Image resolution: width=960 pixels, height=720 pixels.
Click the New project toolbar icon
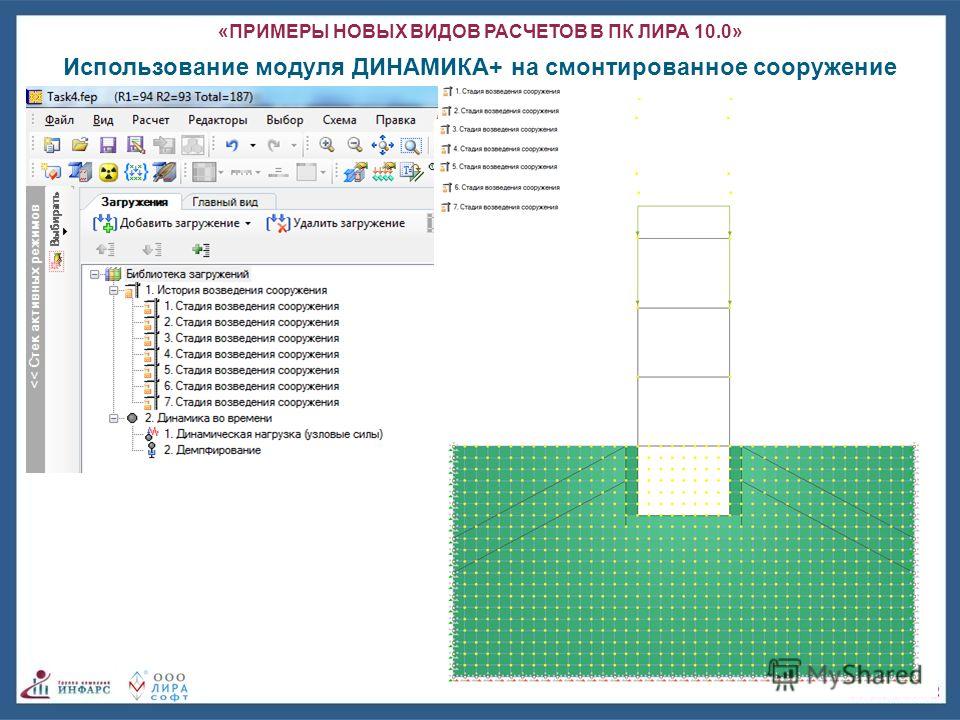[52, 145]
